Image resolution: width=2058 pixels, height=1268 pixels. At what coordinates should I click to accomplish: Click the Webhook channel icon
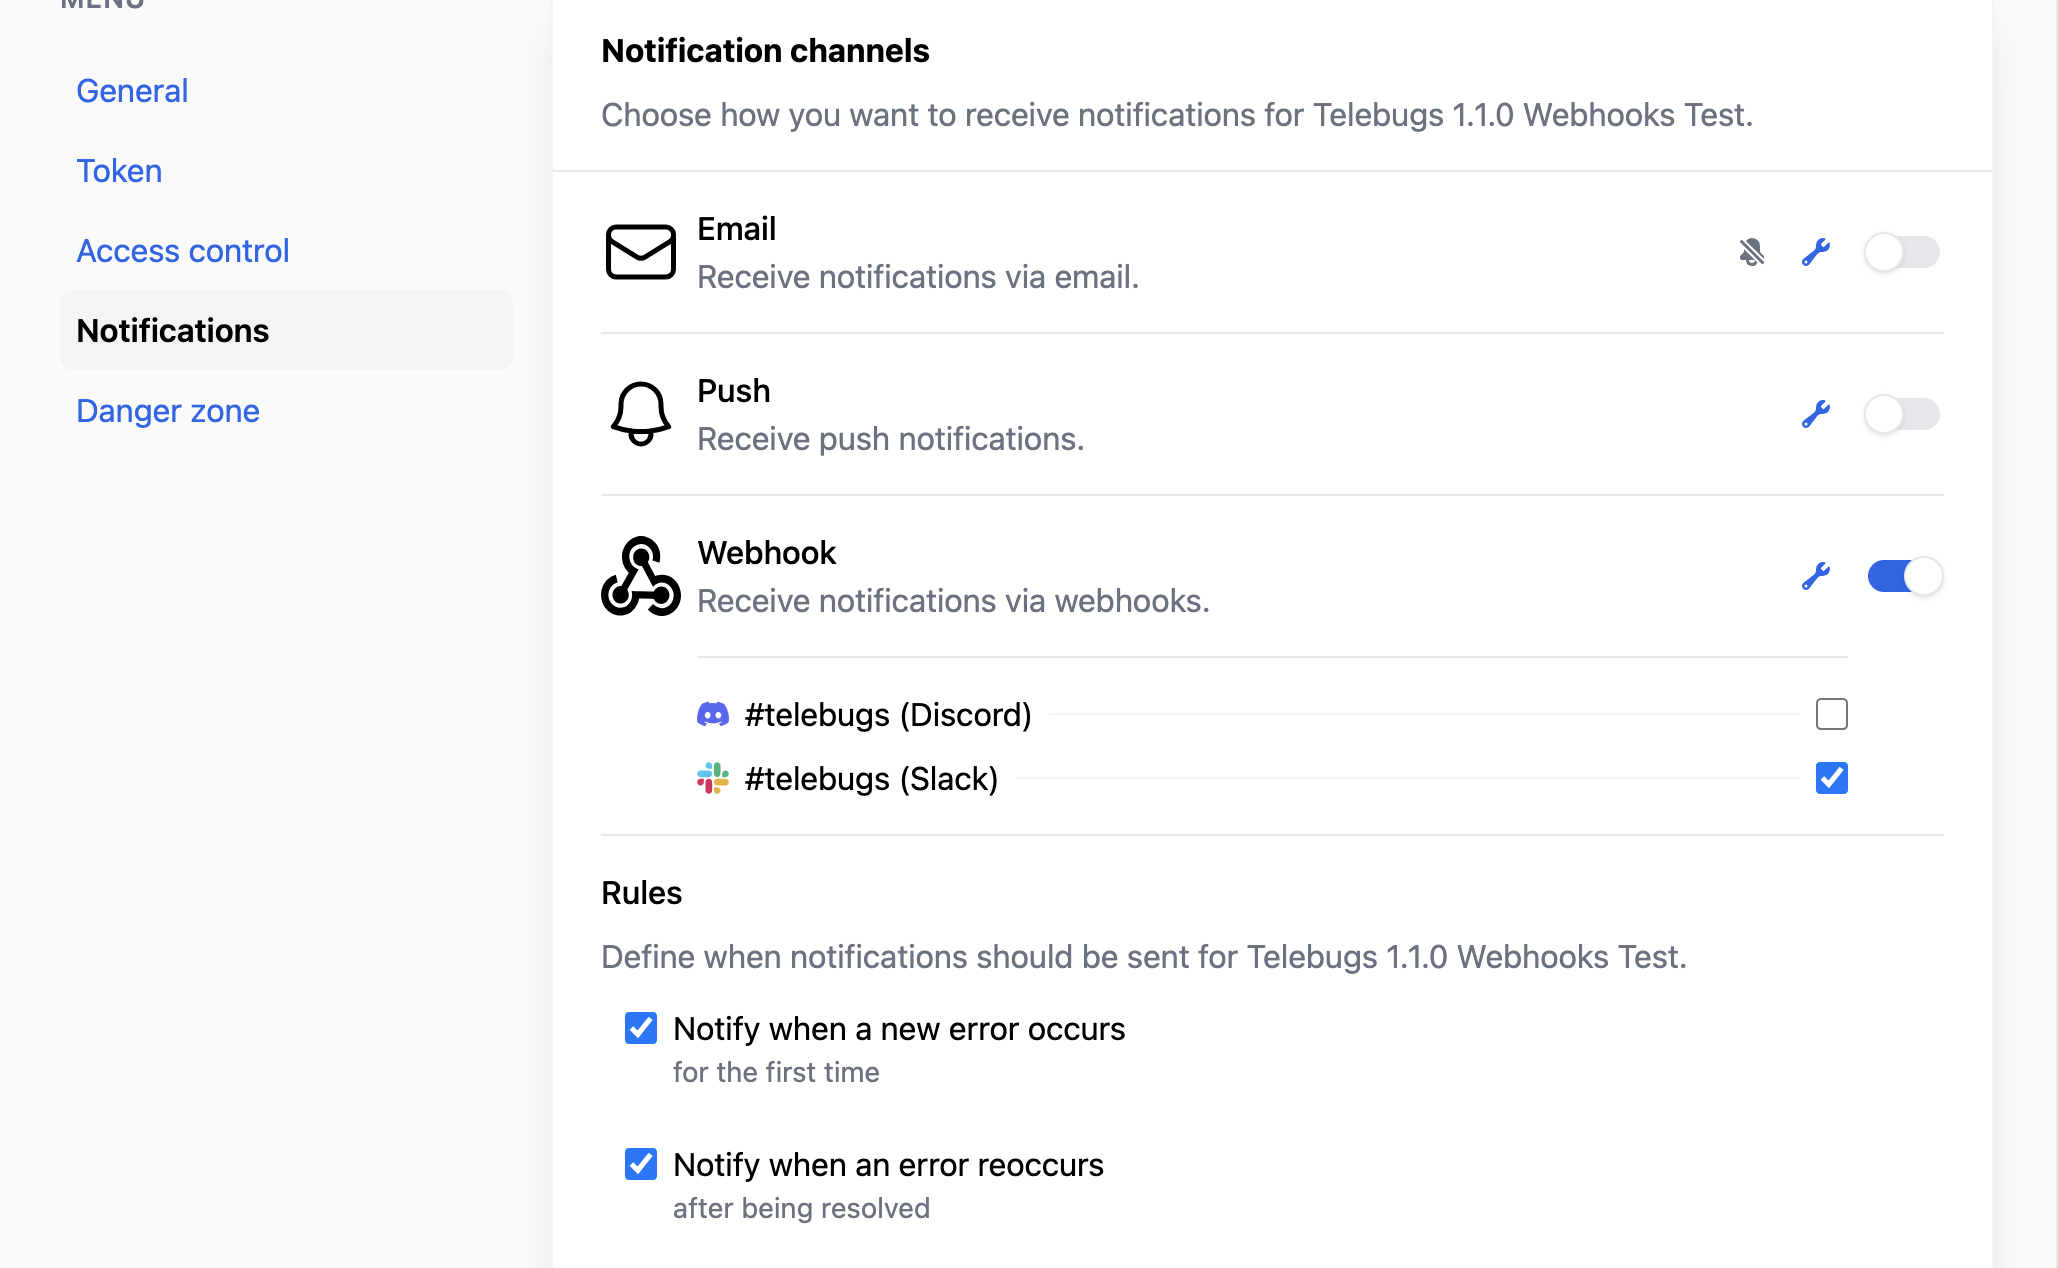click(640, 575)
